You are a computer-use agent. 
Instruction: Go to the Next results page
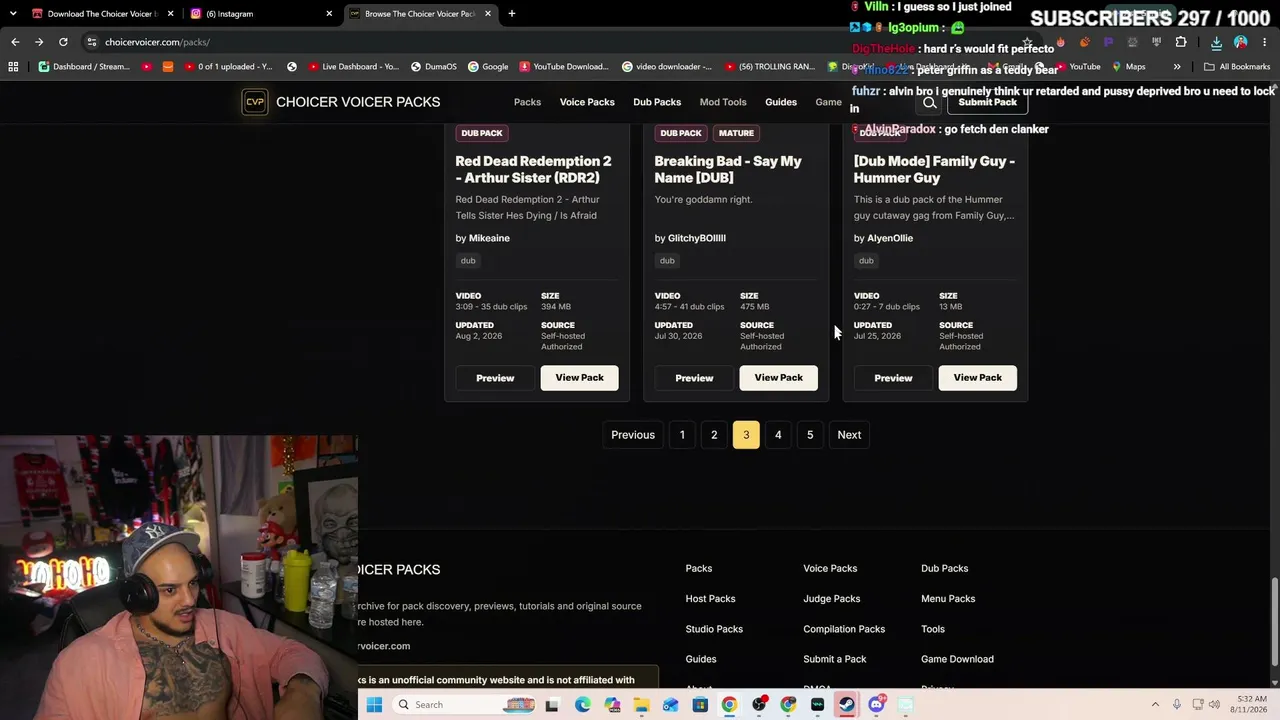point(849,435)
